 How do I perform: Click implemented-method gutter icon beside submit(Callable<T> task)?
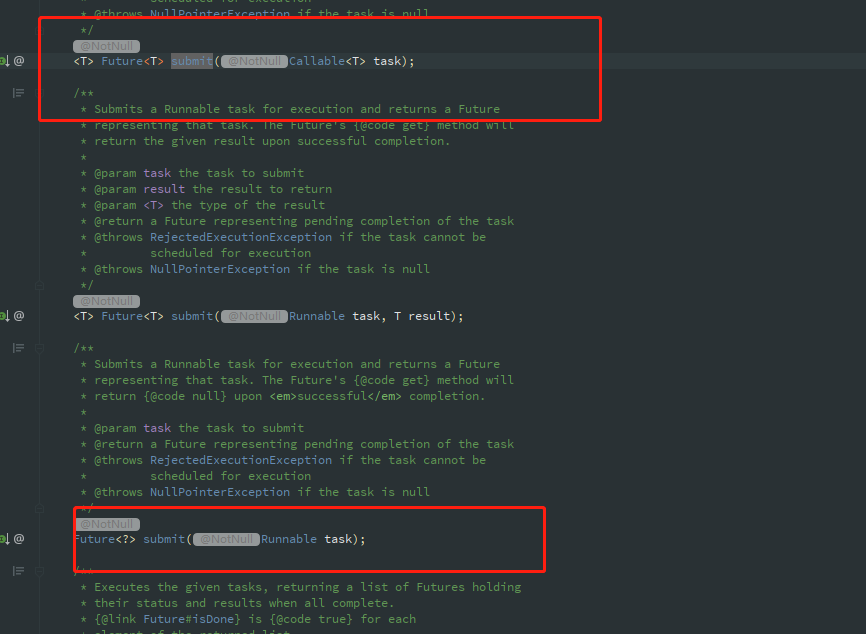pos(4,61)
